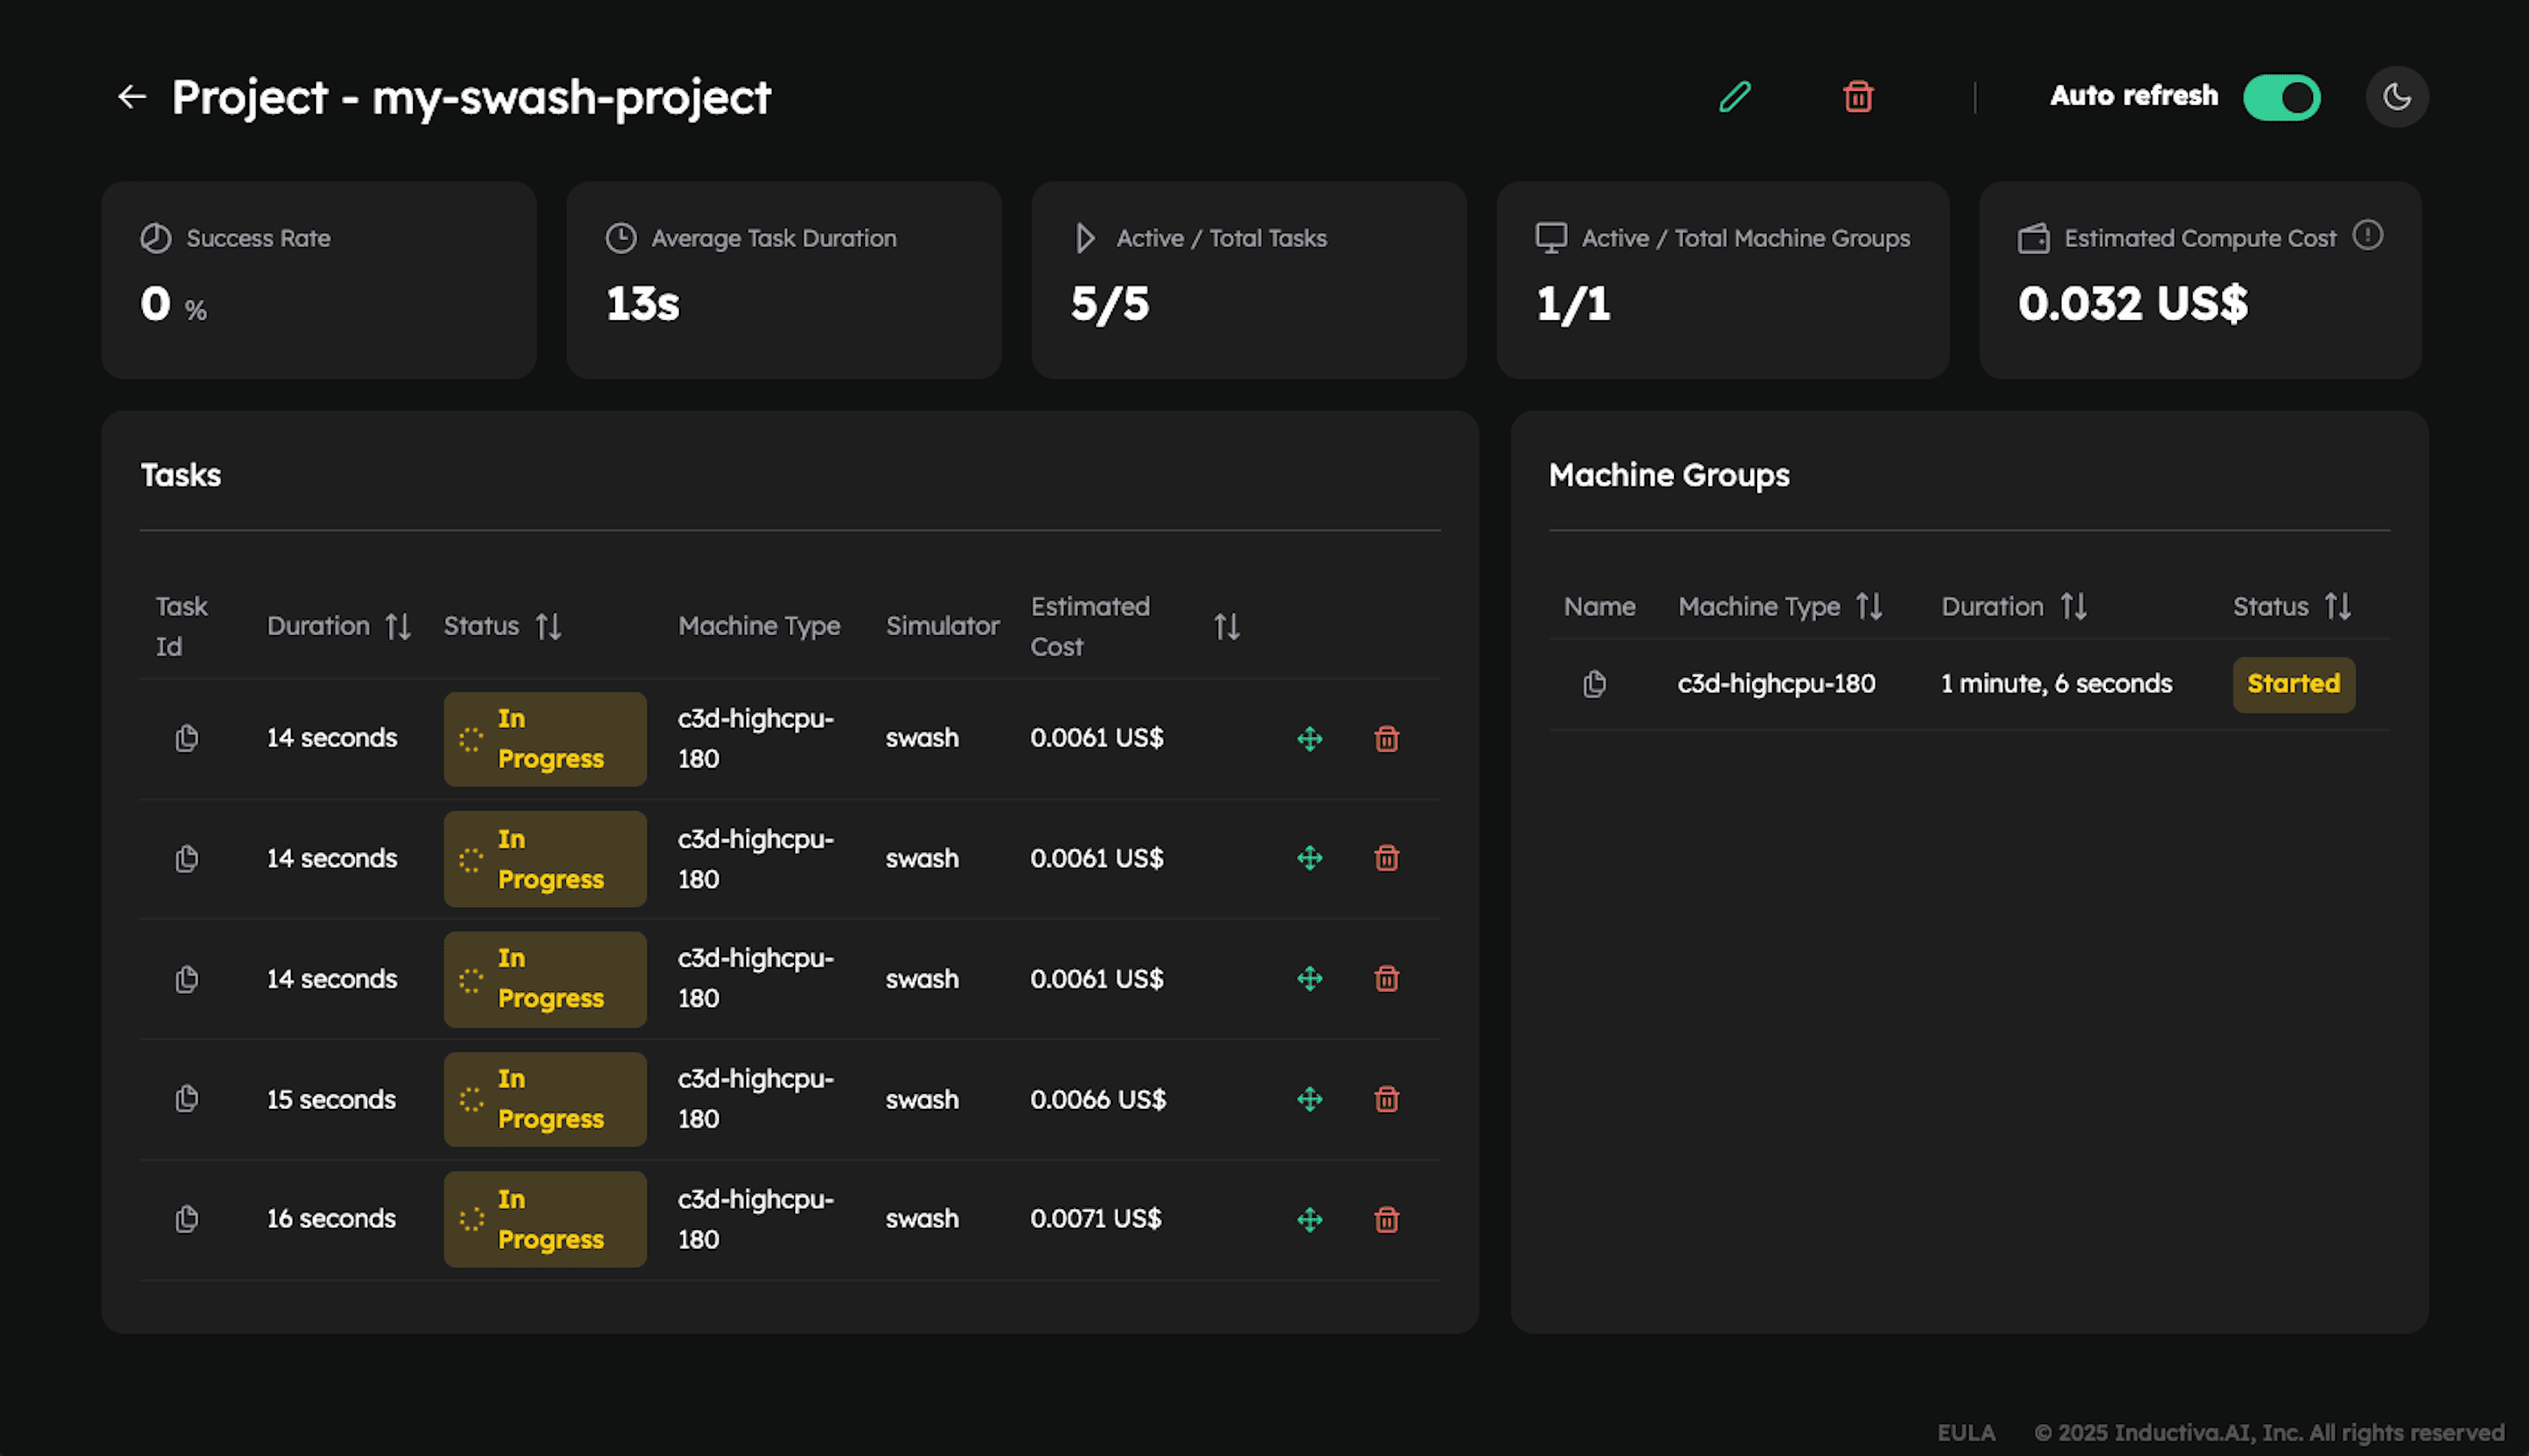Edit the project name with pencil icon
This screenshot has height=1456, width=2529.
[x=1735, y=96]
